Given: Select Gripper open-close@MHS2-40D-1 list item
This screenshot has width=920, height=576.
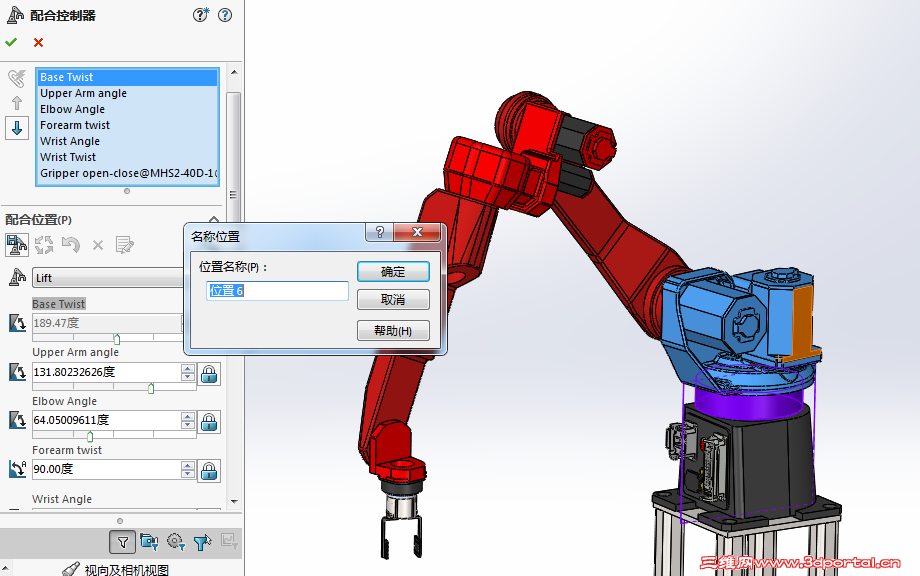Looking at the screenshot, I should 127,173.
